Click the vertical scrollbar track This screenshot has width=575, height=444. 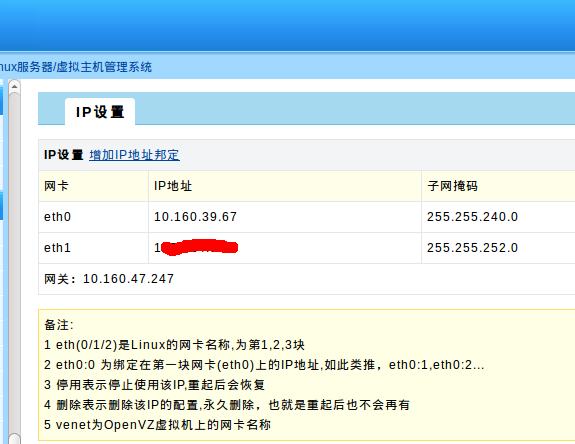(x=14, y=262)
